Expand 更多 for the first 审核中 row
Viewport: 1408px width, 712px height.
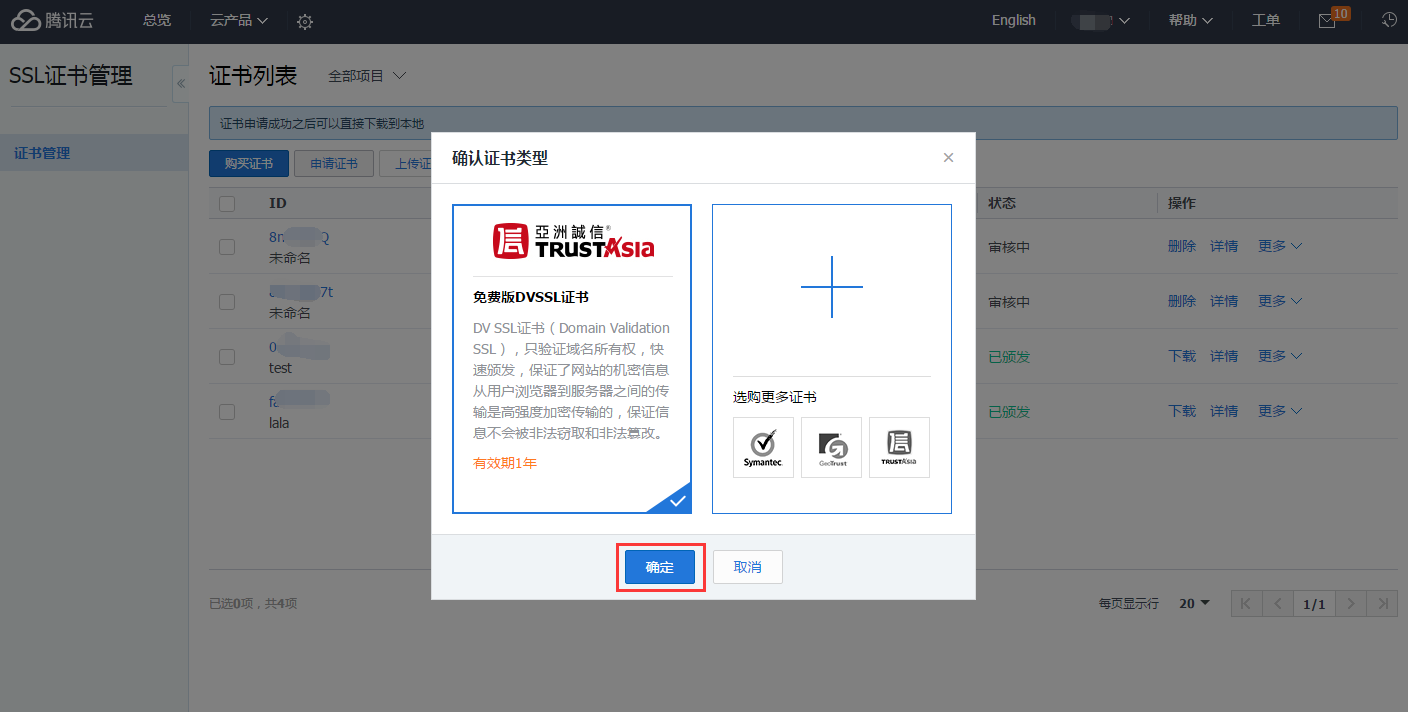(x=1280, y=246)
